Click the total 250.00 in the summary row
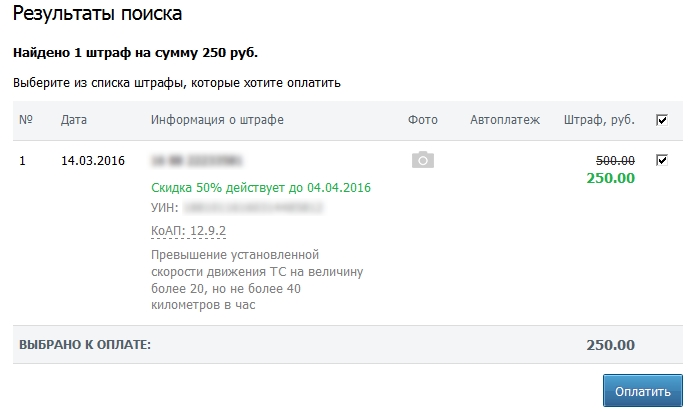 [x=610, y=345]
